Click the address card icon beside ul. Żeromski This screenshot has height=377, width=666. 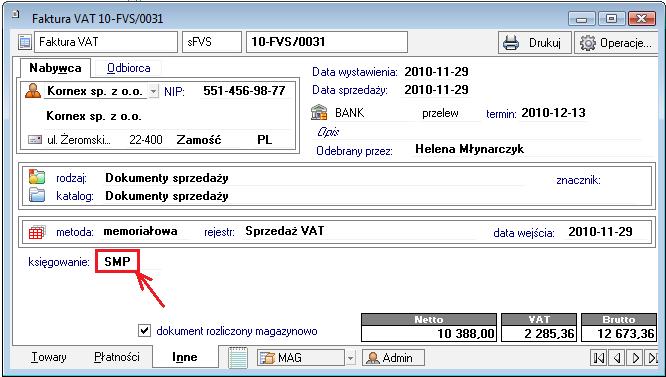click(35, 140)
